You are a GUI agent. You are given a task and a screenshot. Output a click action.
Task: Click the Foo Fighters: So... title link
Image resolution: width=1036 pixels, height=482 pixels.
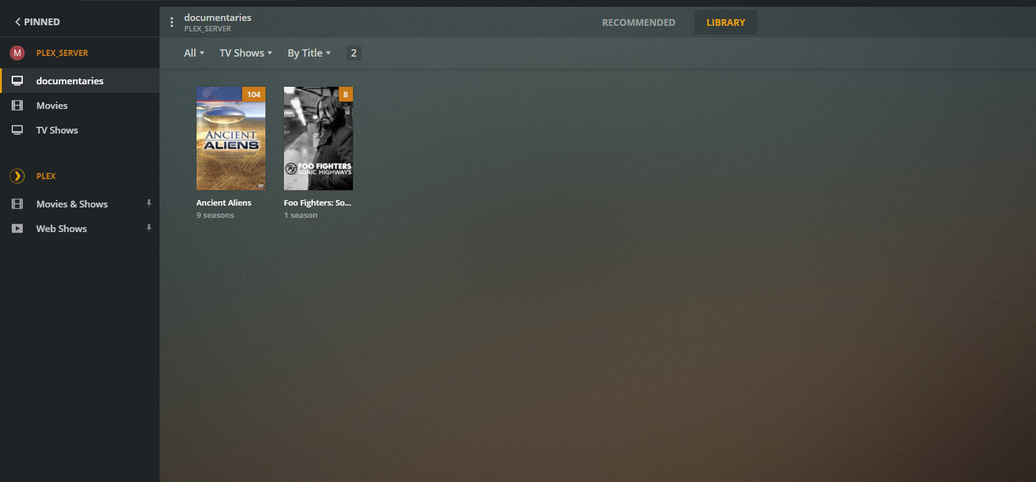click(x=317, y=203)
